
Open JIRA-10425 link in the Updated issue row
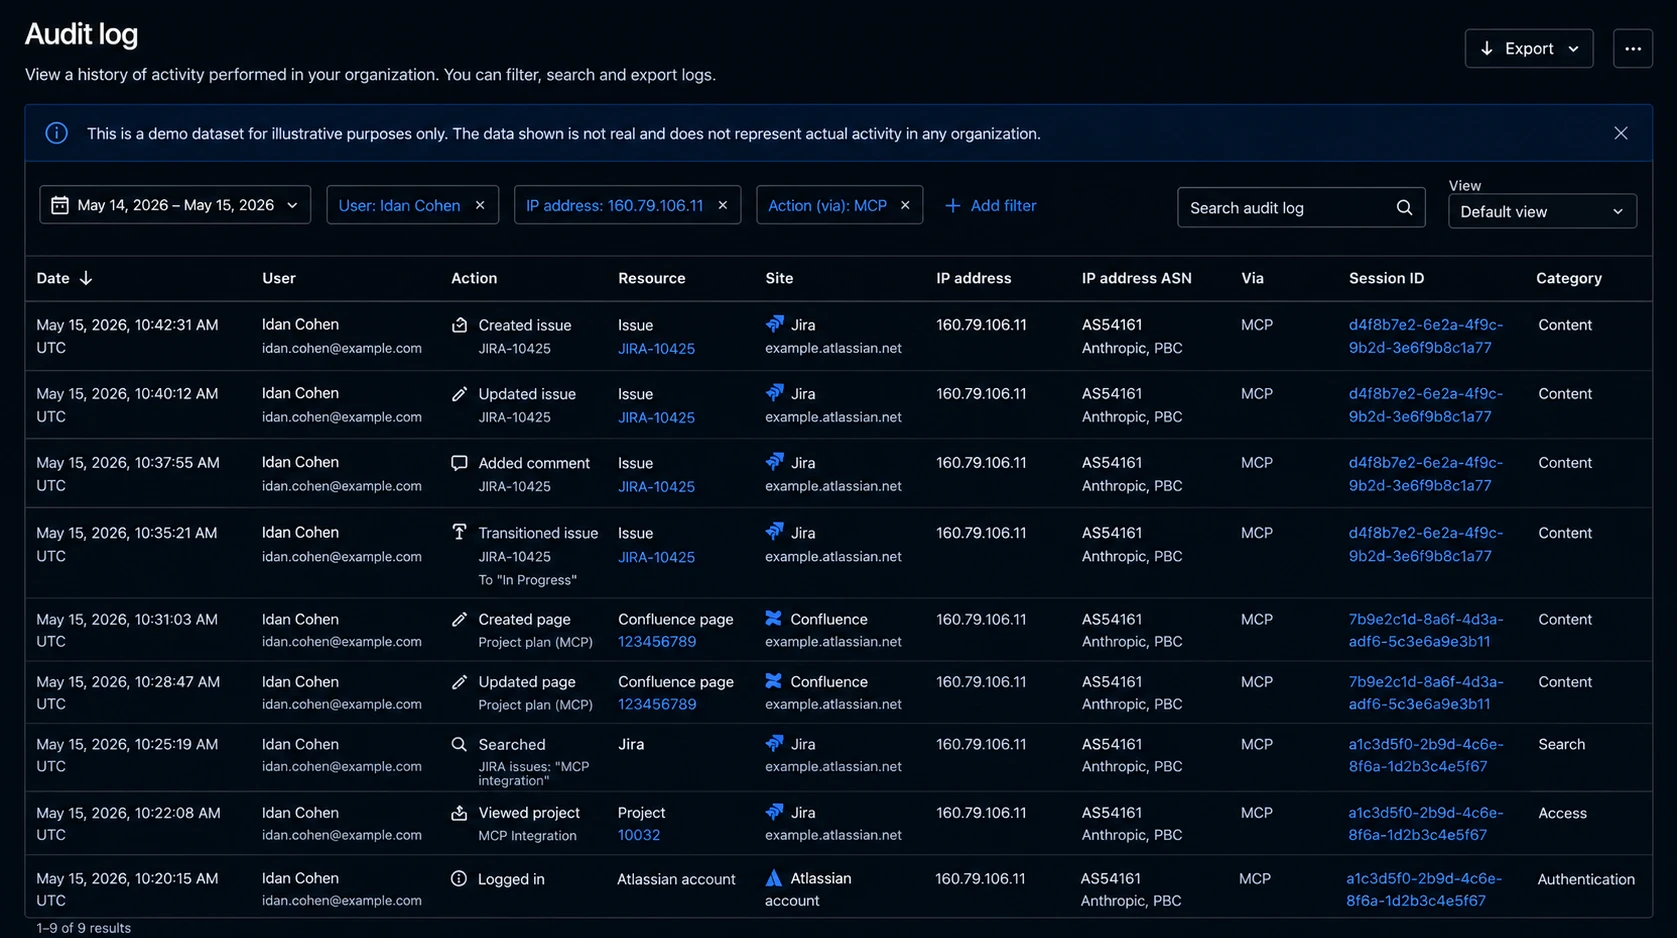coord(656,418)
